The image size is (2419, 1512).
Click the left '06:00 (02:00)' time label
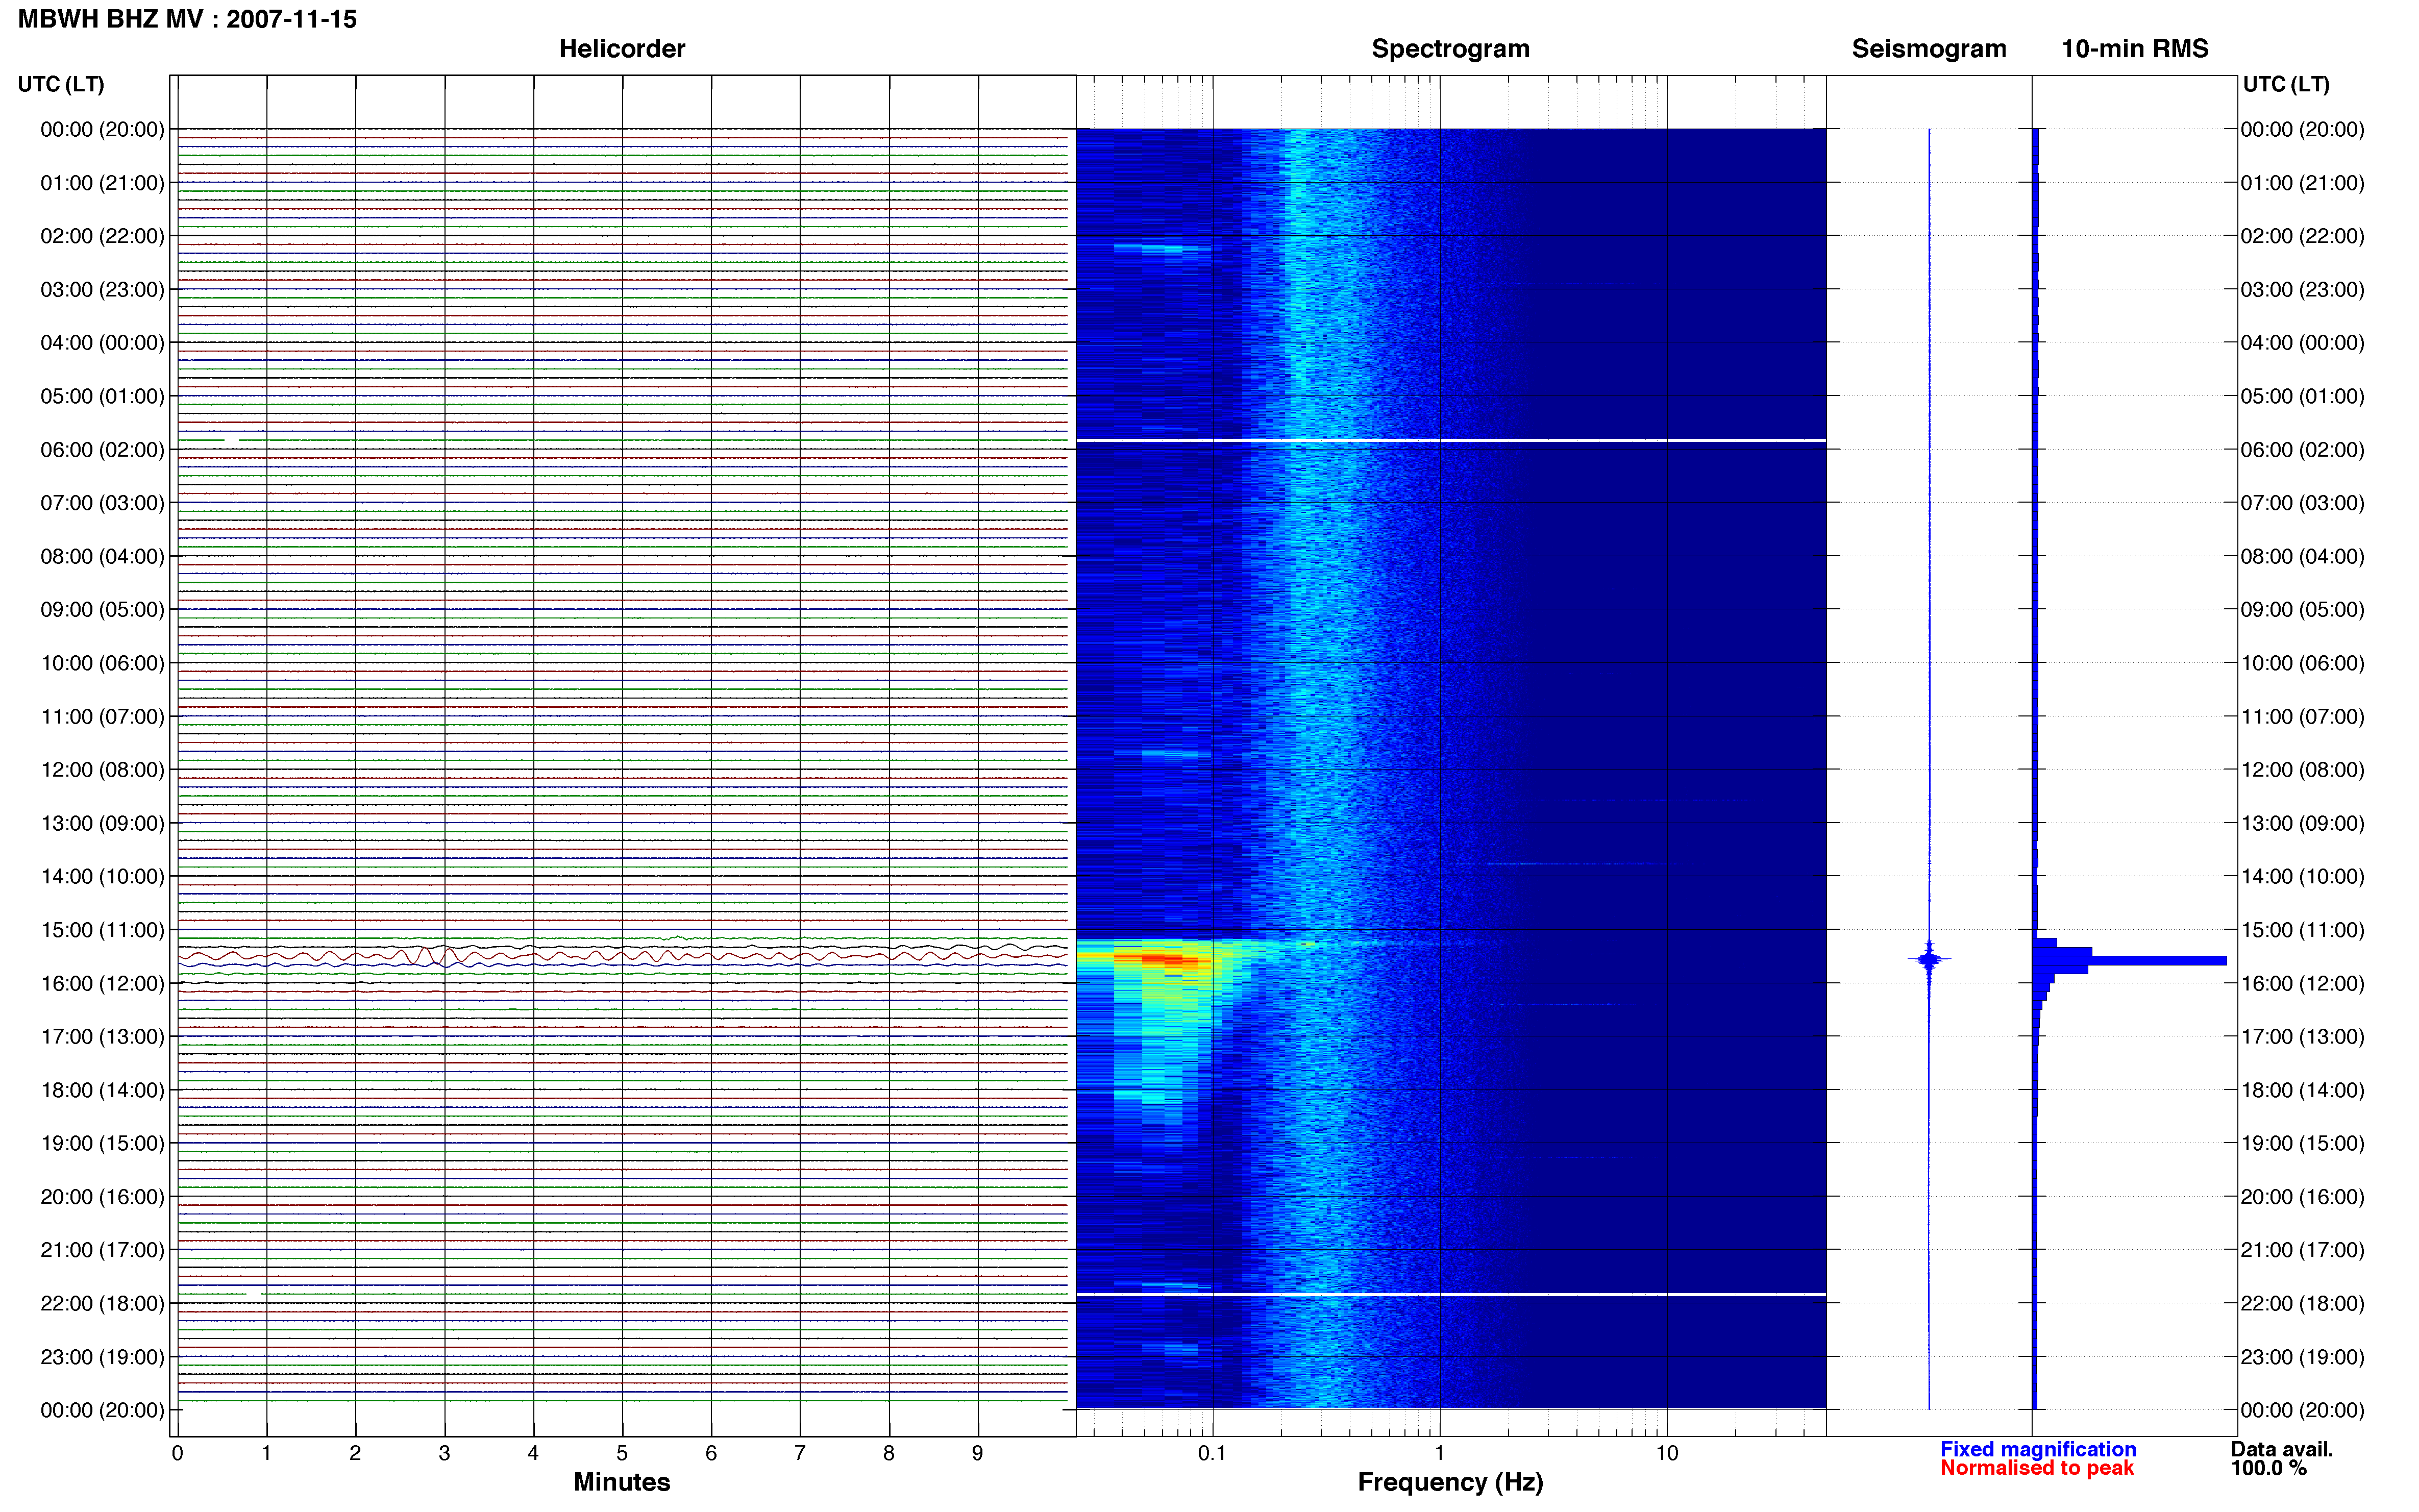[x=102, y=450]
